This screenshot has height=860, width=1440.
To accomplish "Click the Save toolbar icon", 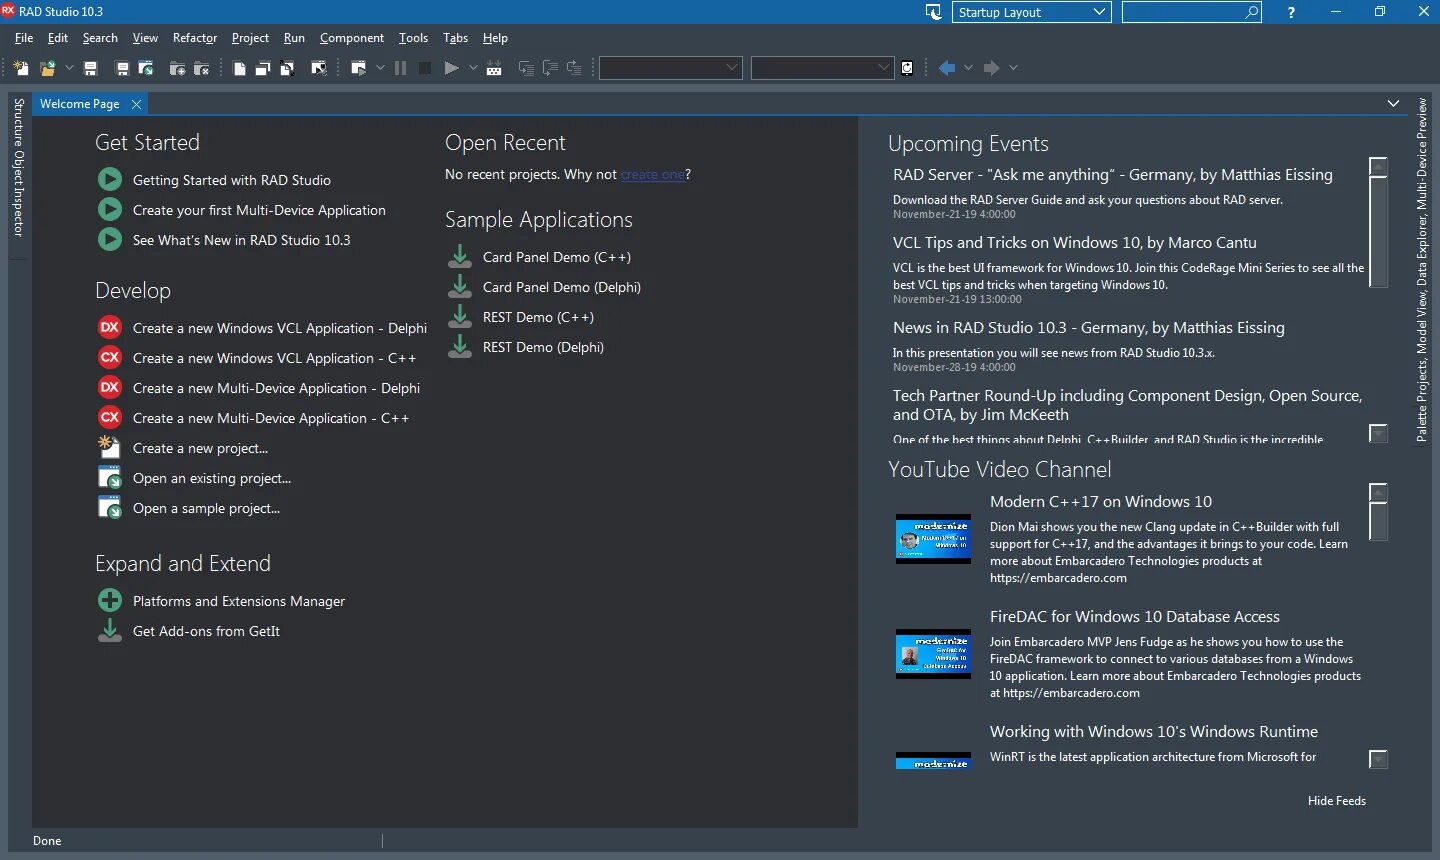I will (90, 68).
